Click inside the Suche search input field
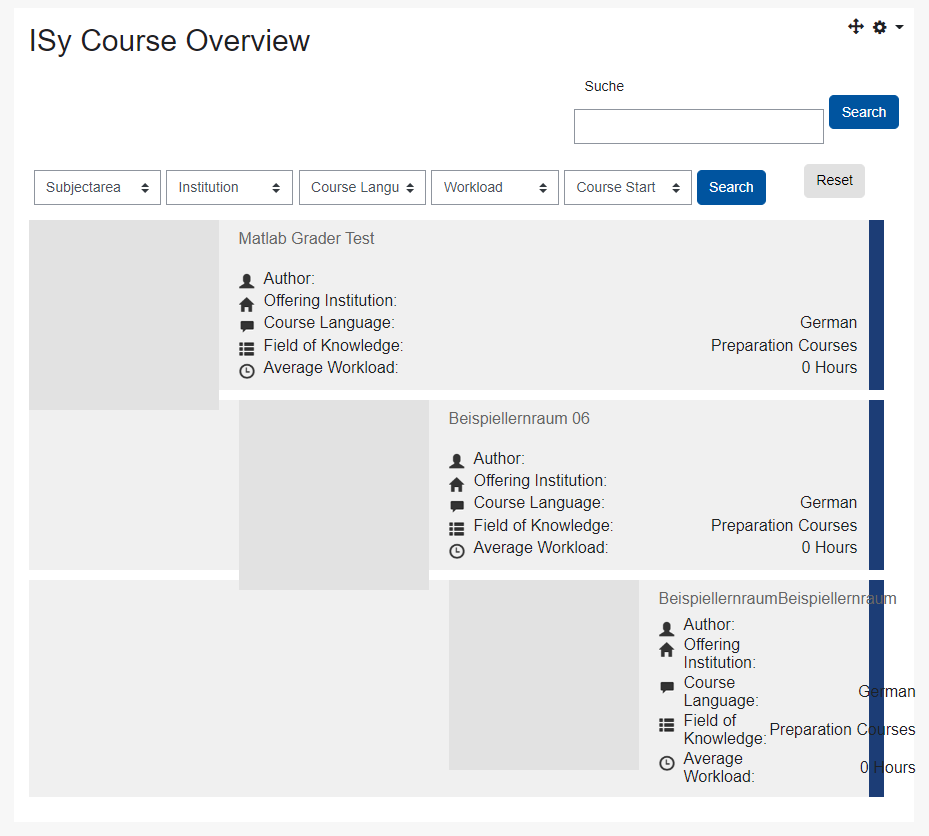Image resolution: width=929 pixels, height=836 pixels. 698,126
